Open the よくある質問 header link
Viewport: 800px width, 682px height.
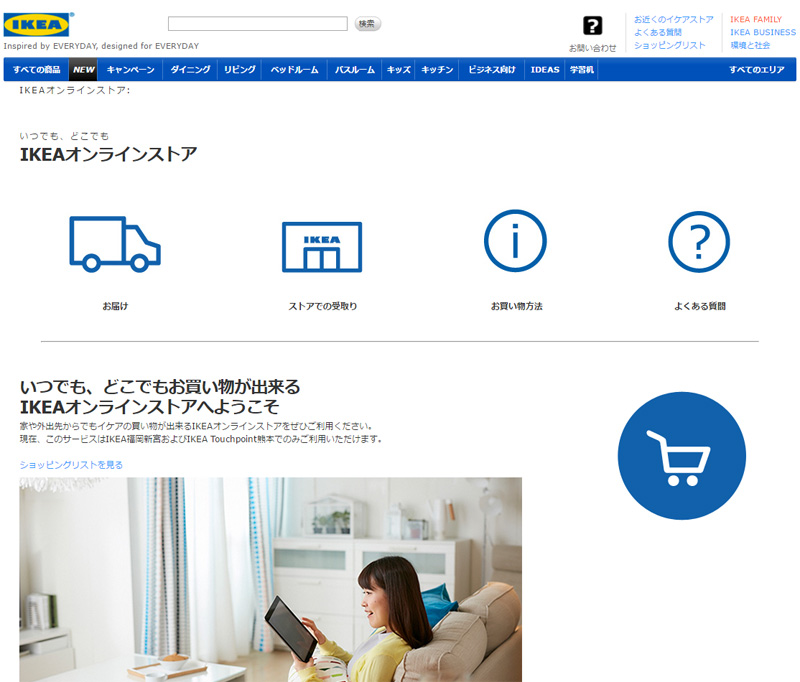658,32
